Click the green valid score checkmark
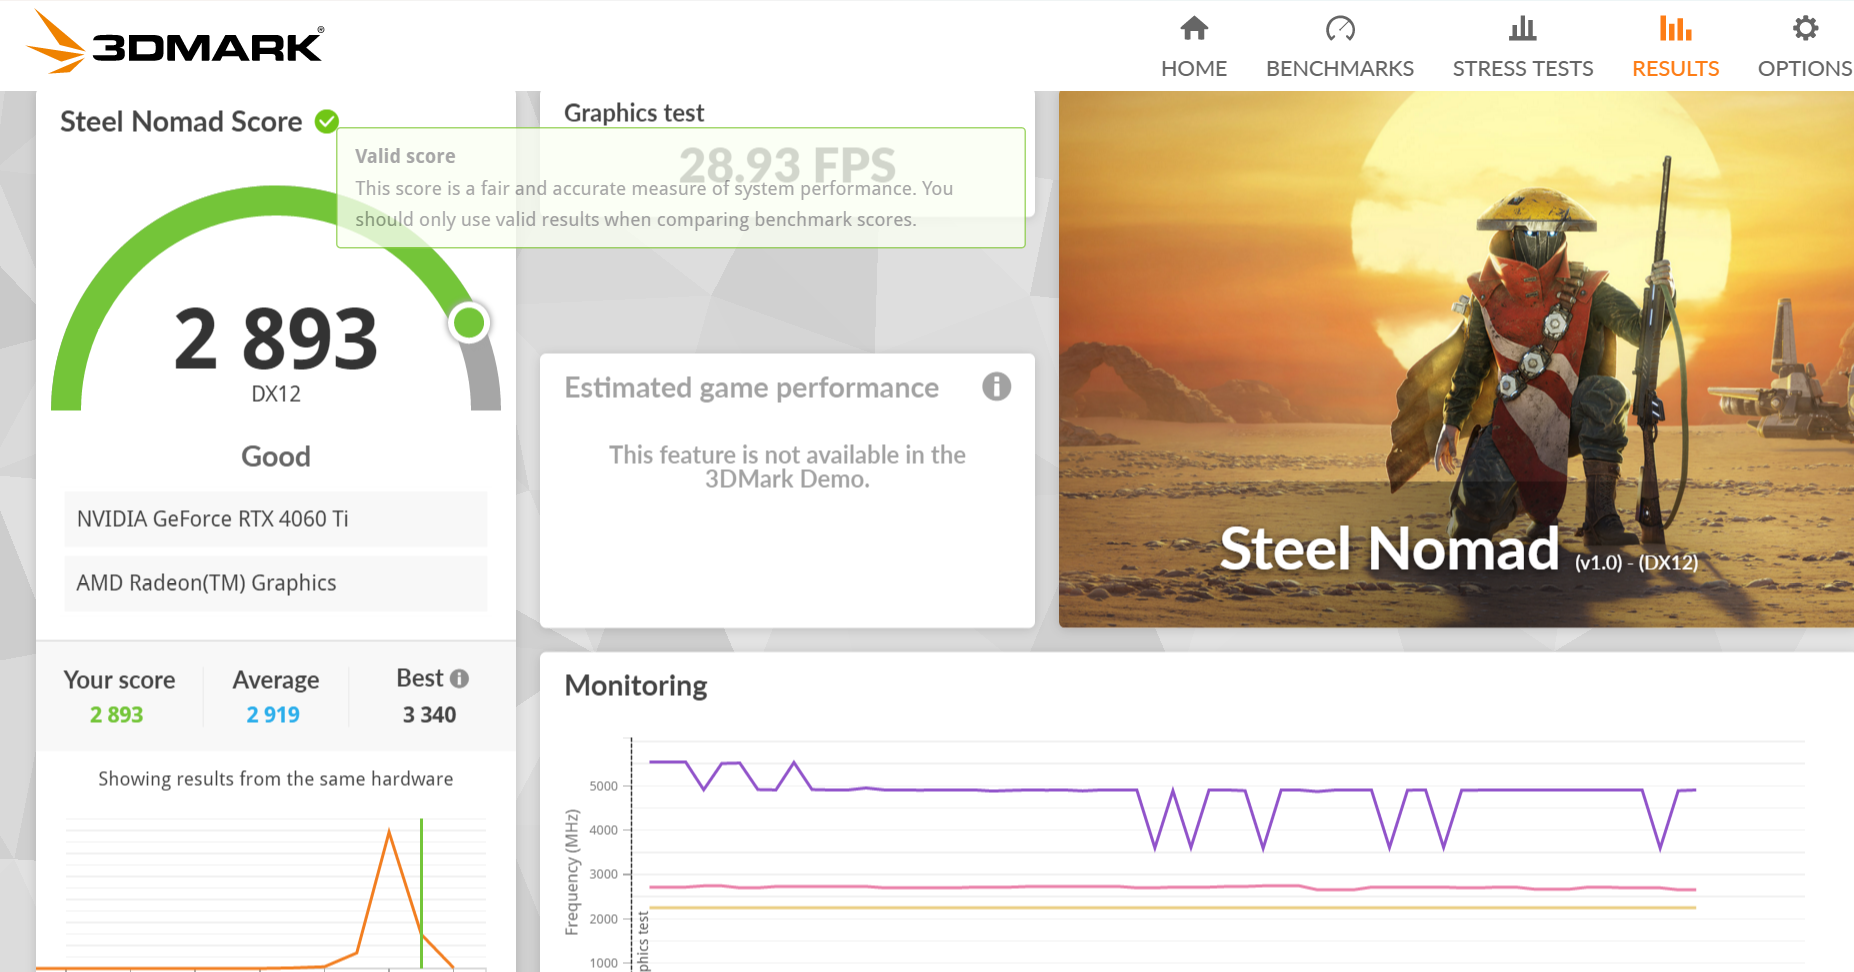This screenshot has width=1854, height=972. (x=327, y=121)
